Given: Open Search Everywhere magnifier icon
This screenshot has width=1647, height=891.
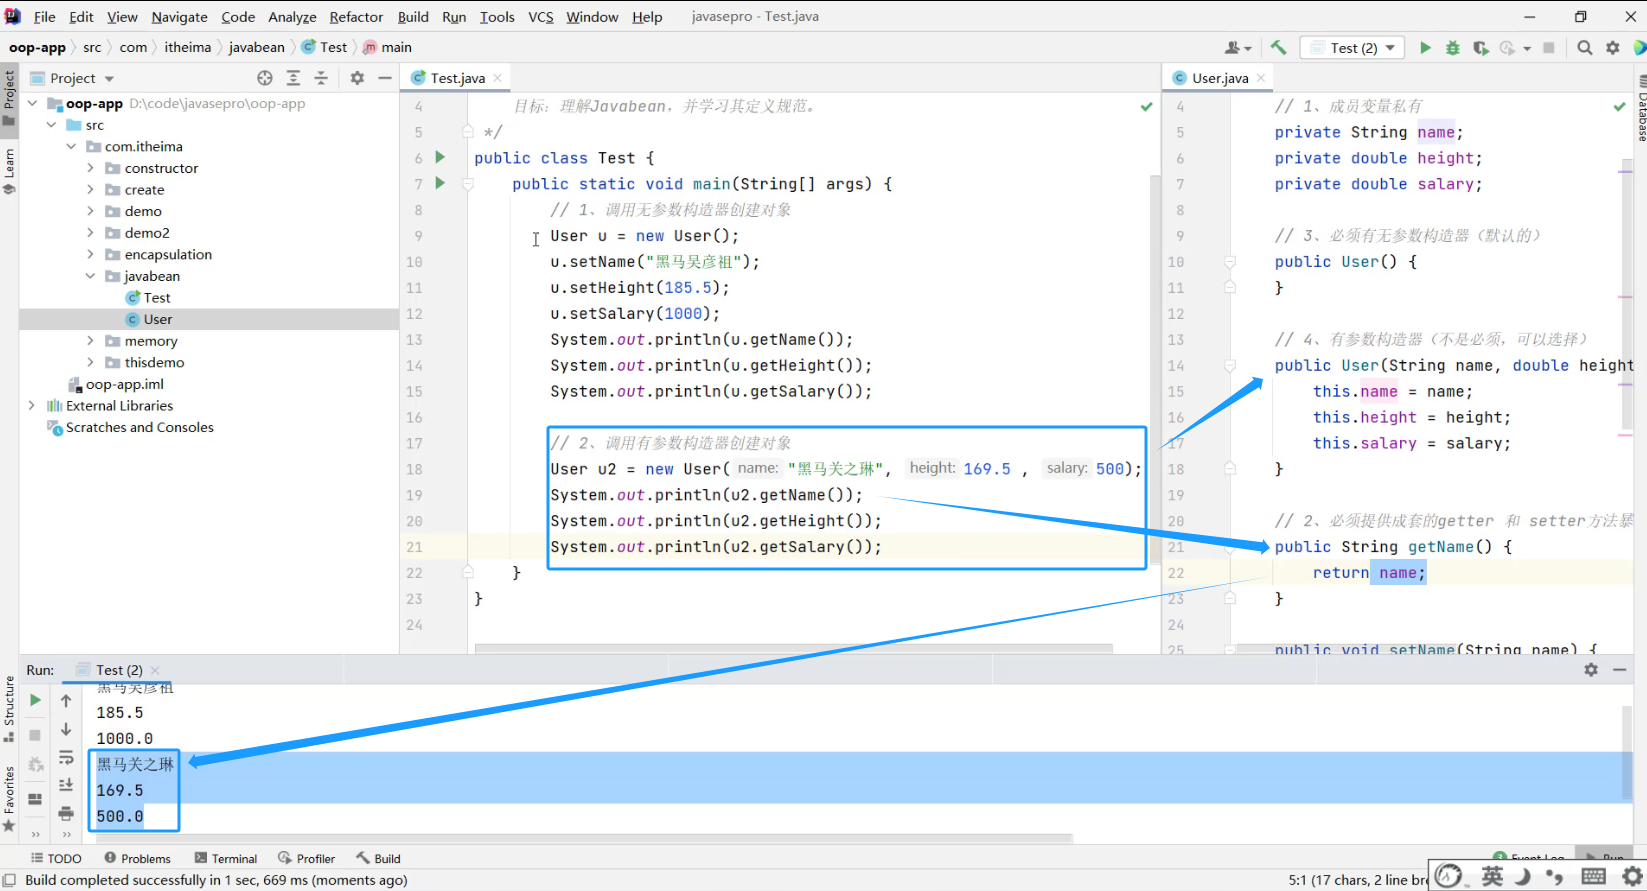Looking at the screenshot, I should pyautogui.click(x=1585, y=47).
